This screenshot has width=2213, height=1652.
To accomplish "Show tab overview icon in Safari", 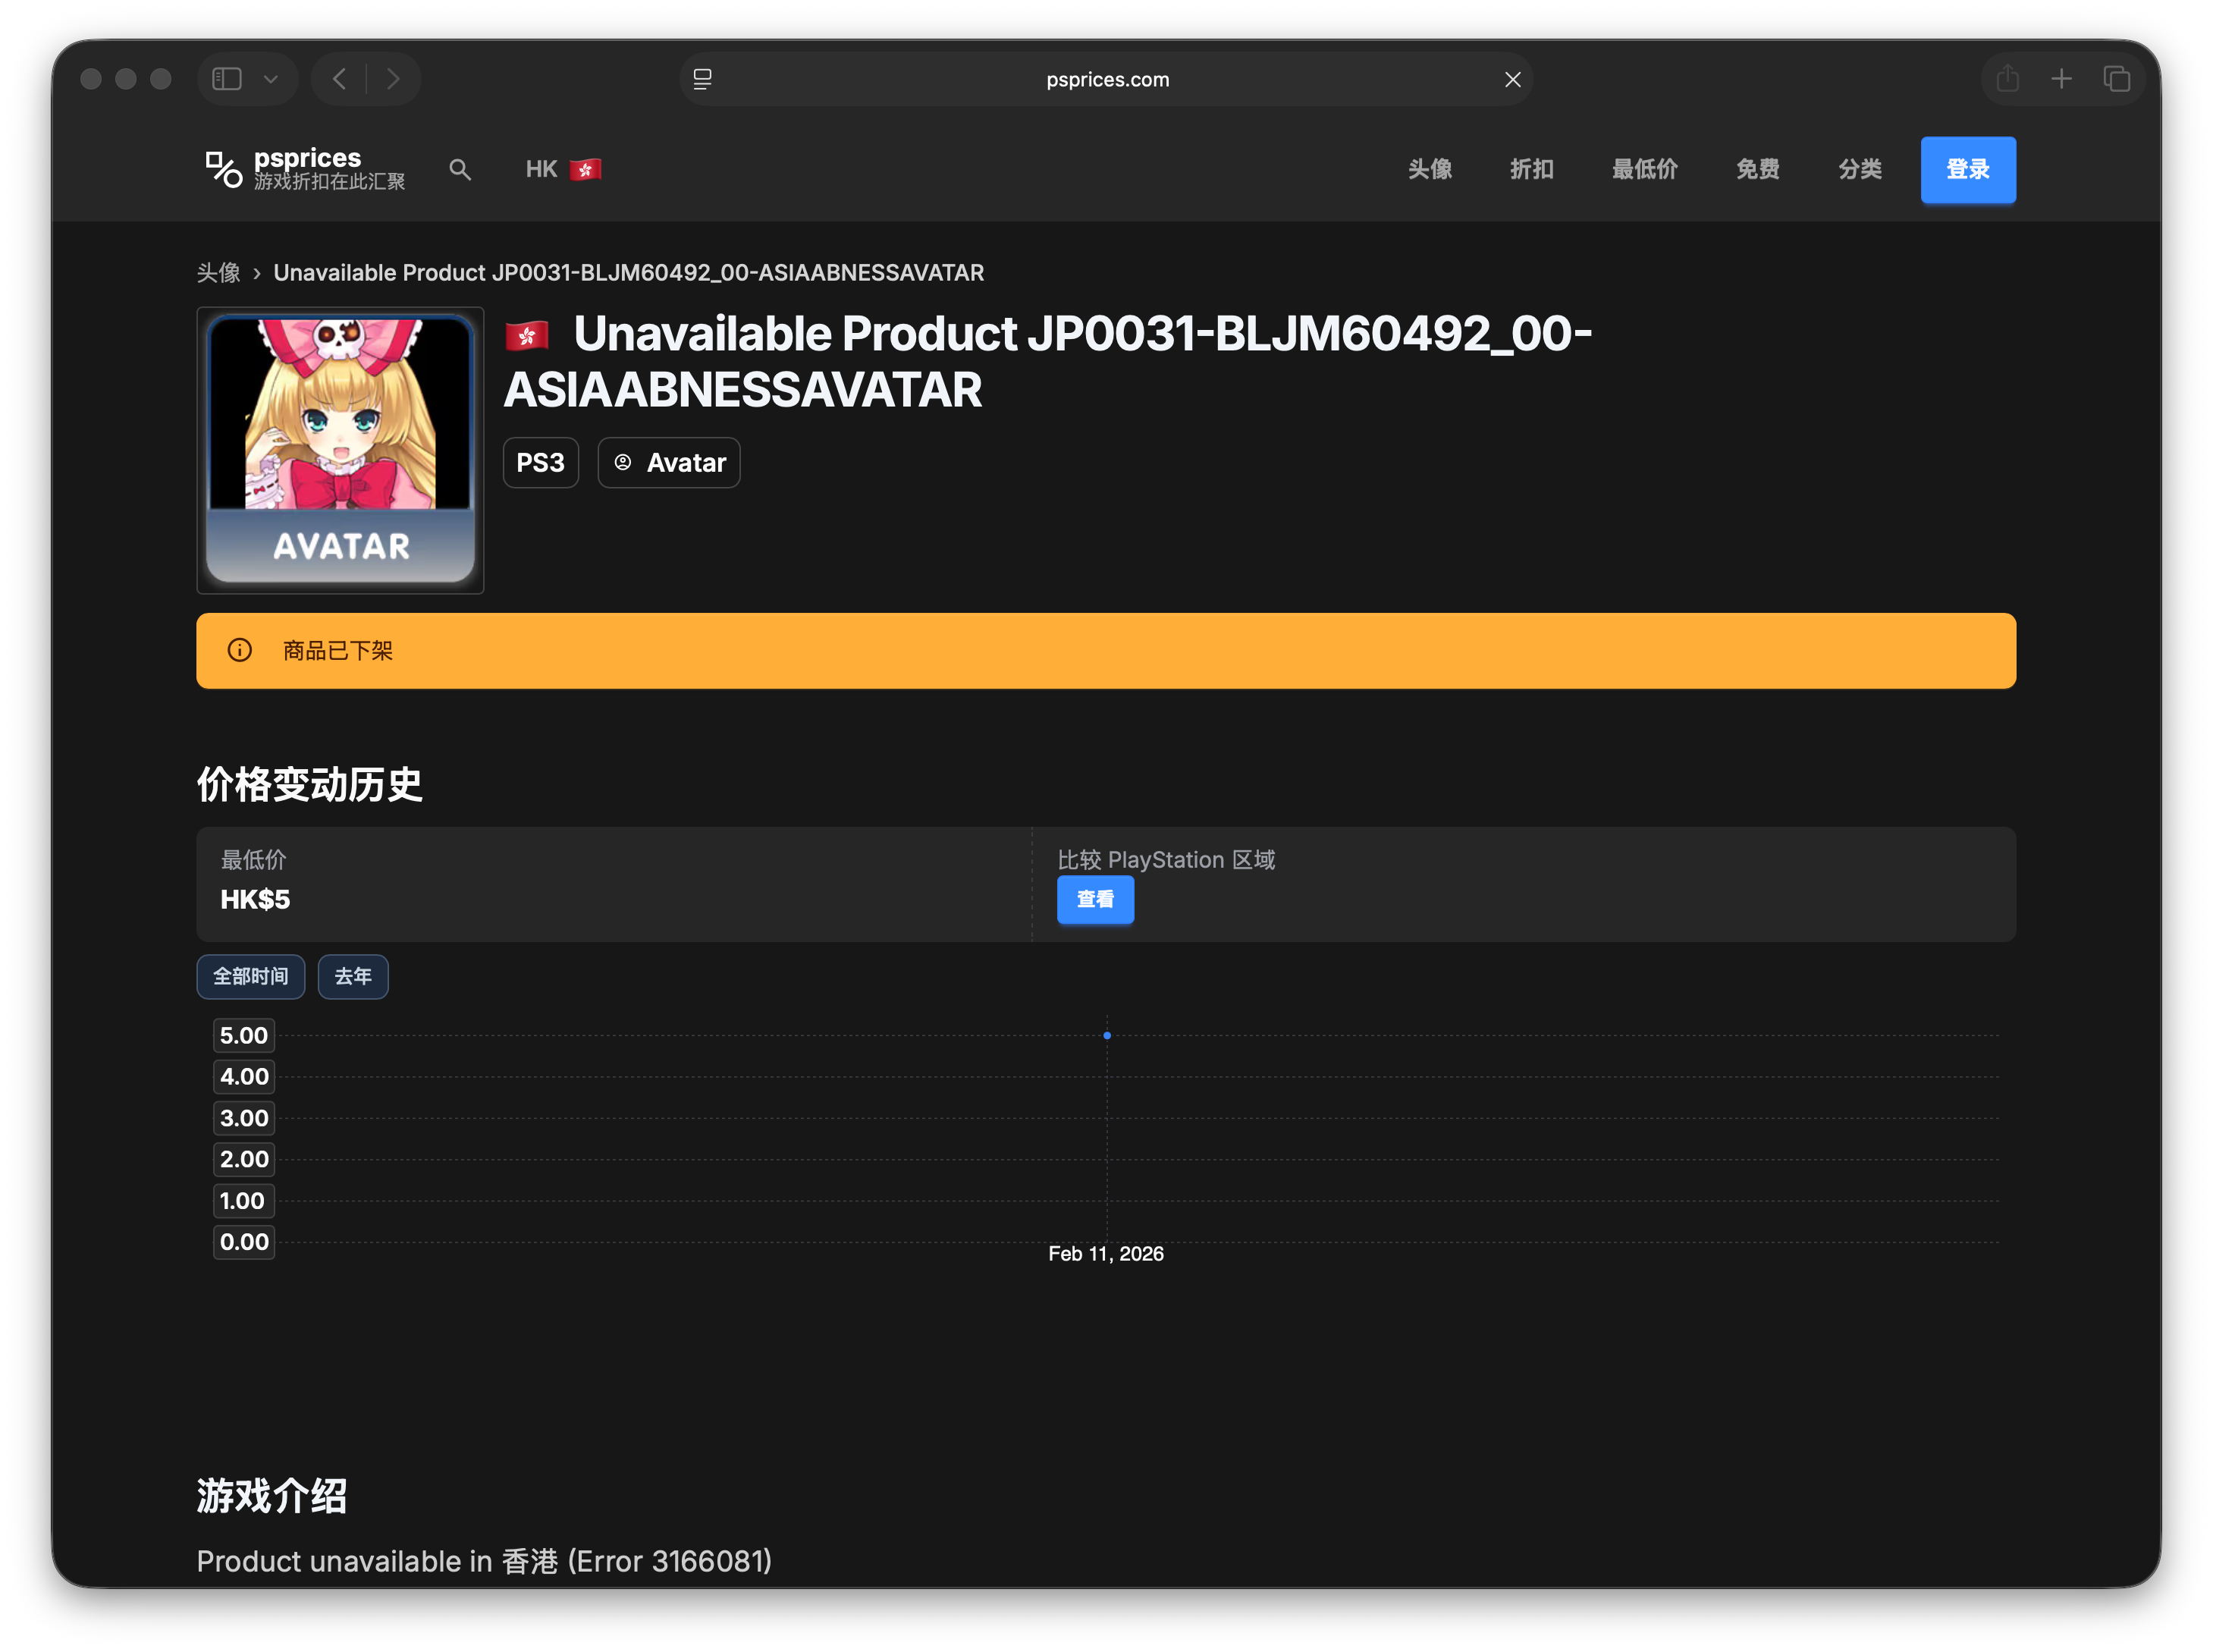I will pos(2116,79).
